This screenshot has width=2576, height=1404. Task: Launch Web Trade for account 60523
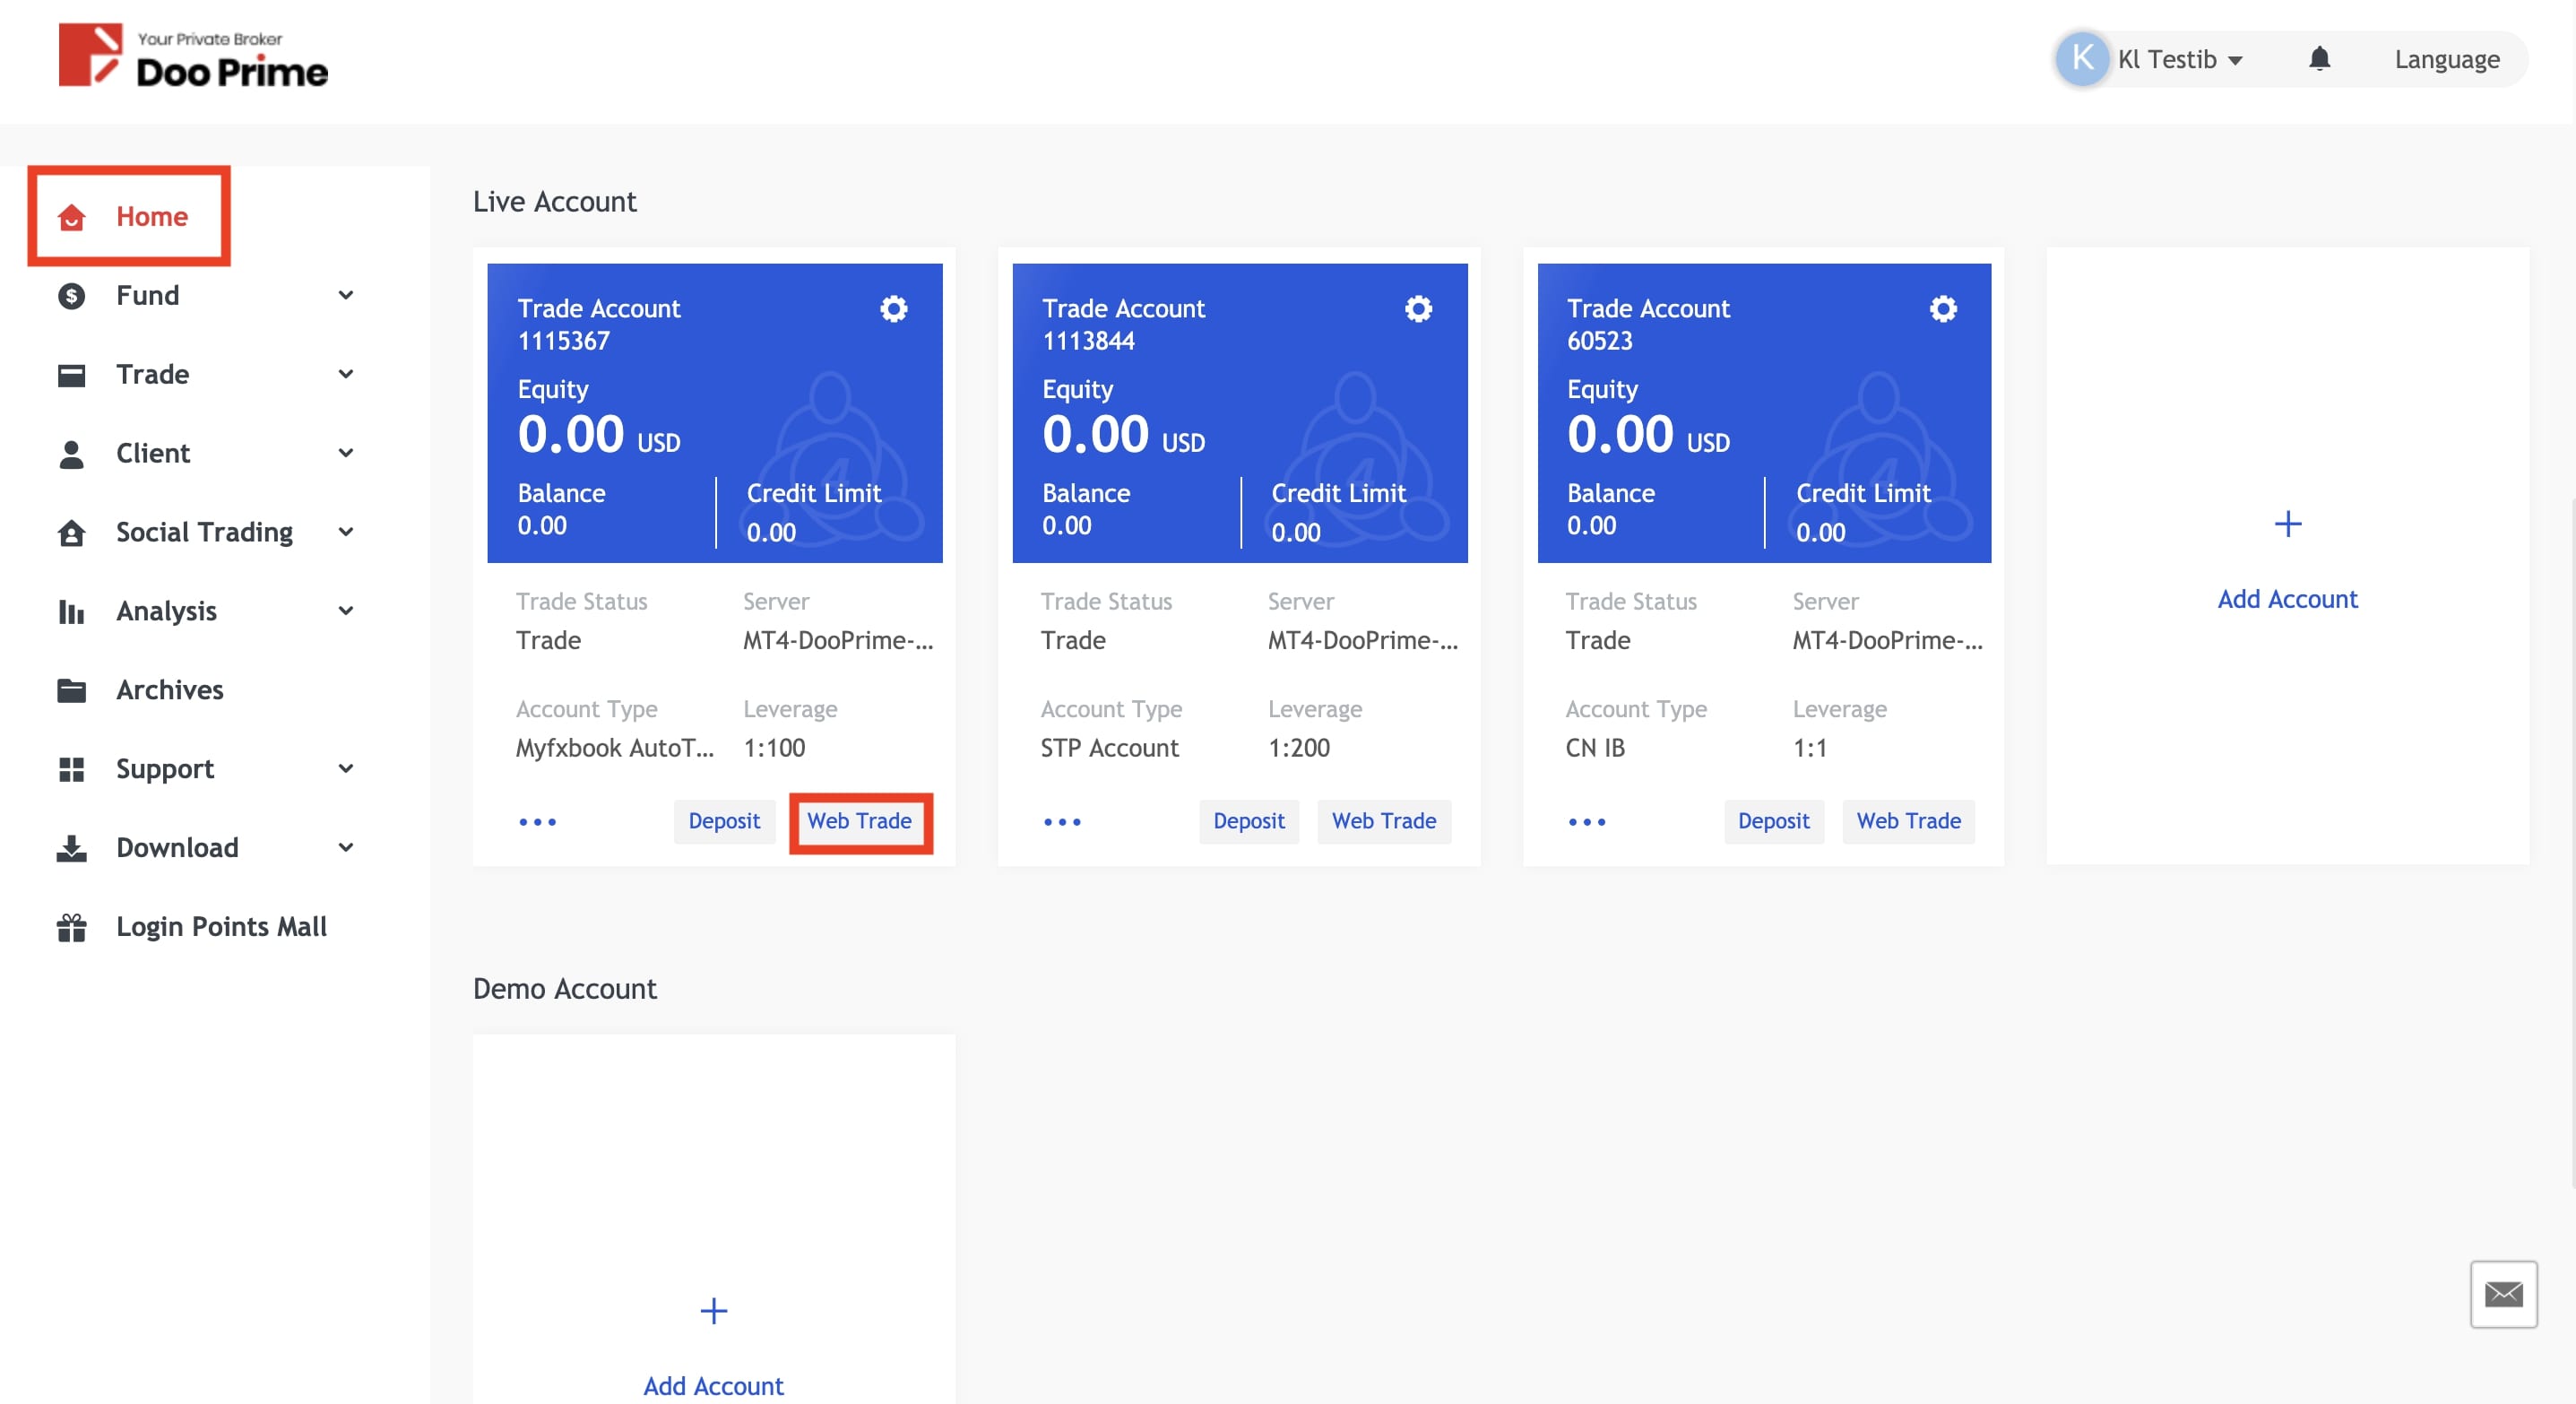point(1908,822)
